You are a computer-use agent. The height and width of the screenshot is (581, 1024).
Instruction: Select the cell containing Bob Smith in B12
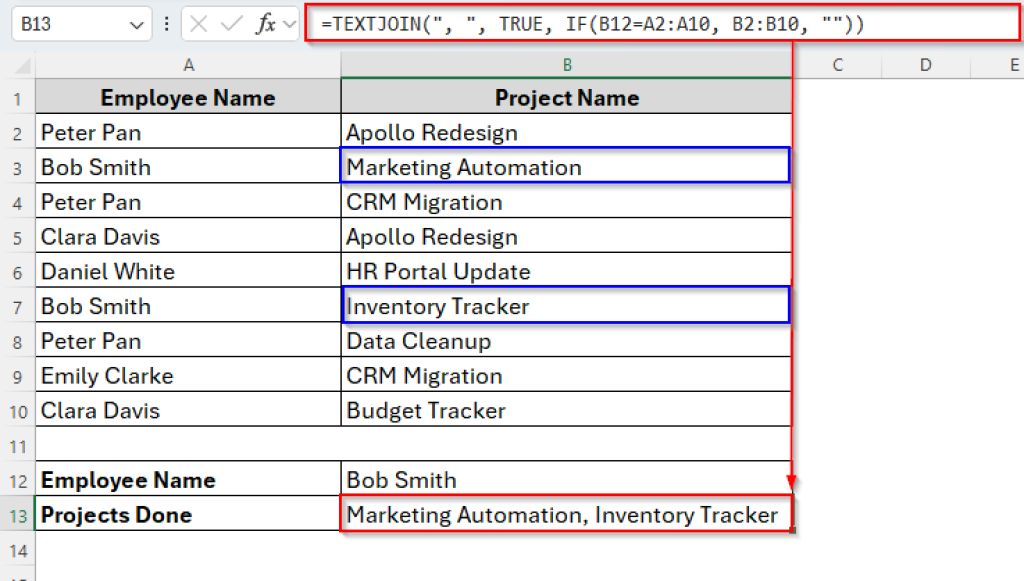566,480
